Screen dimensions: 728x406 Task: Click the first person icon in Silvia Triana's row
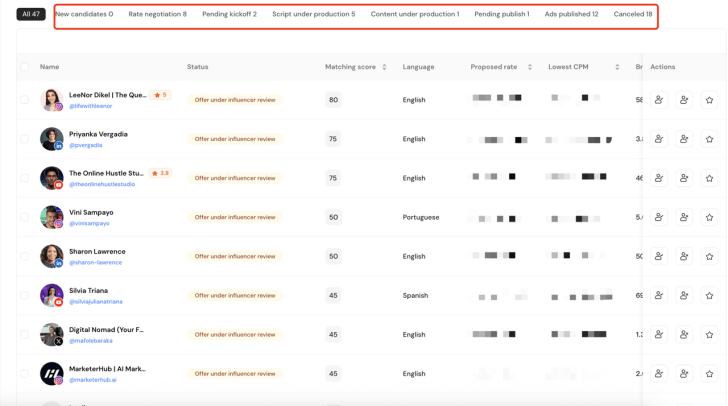[x=659, y=296]
